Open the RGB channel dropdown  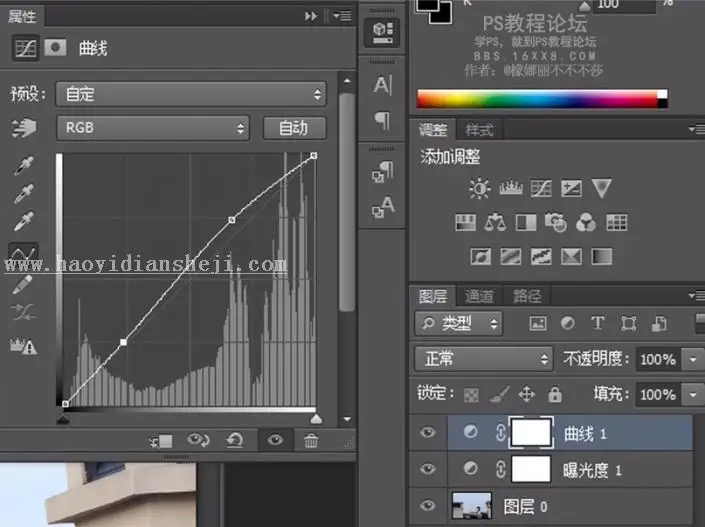(x=153, y=128)
